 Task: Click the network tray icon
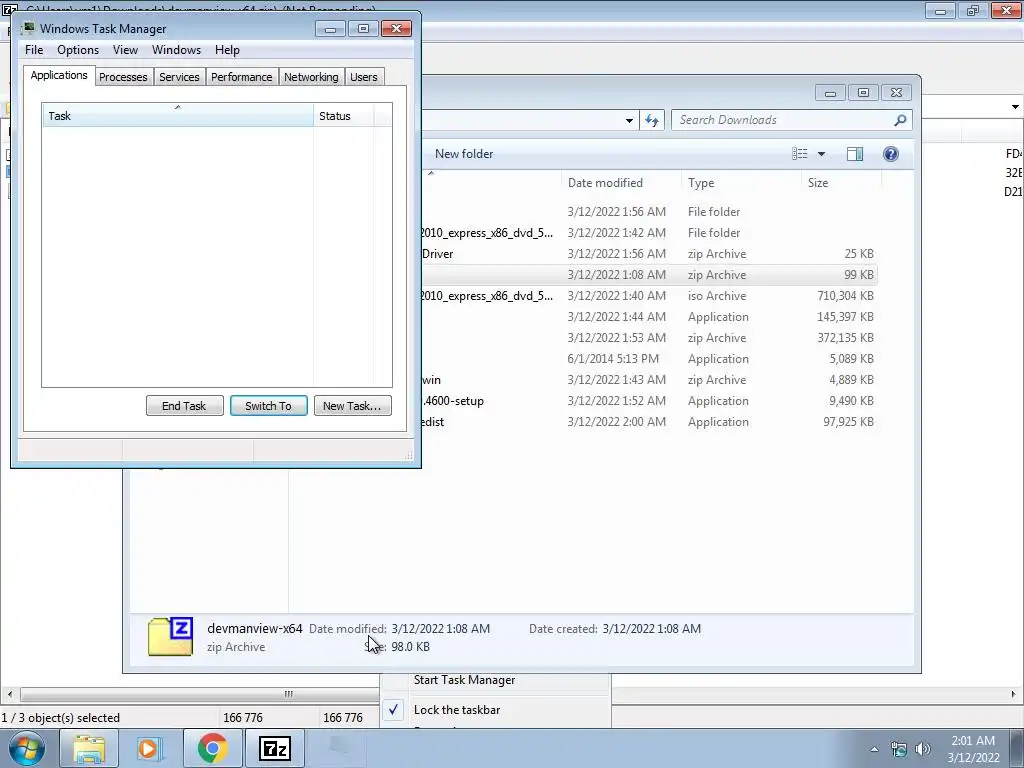[899, 749]
